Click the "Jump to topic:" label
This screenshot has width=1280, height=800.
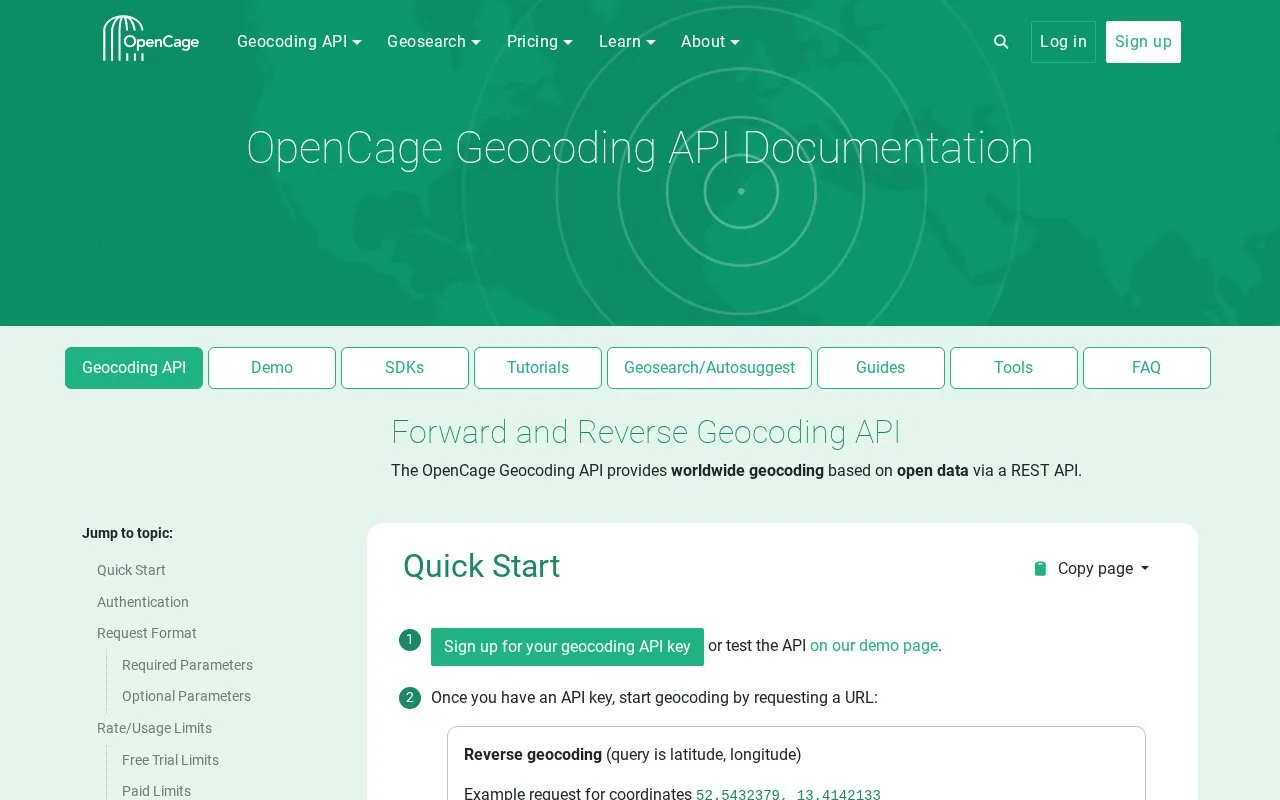tap(127, 533)
